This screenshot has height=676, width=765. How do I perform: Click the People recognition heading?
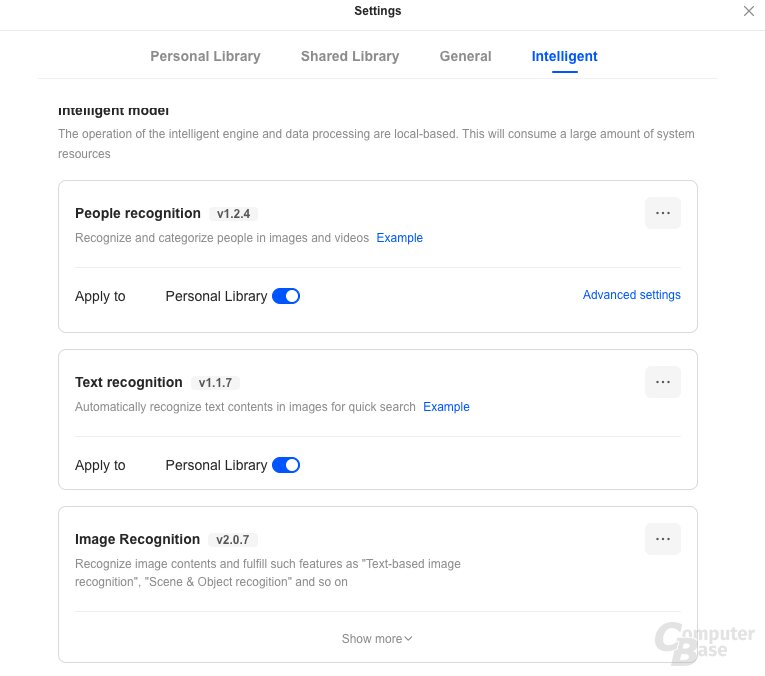138,213
